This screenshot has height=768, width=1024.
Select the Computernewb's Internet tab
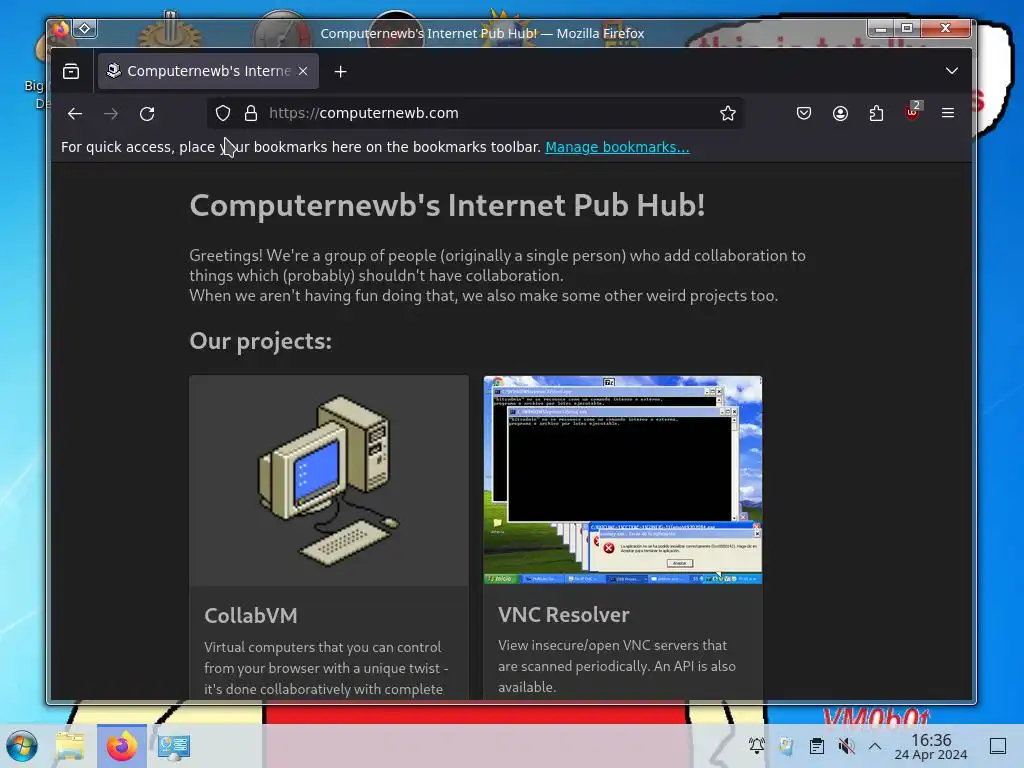pyautogui.click(x=208, y=71)
